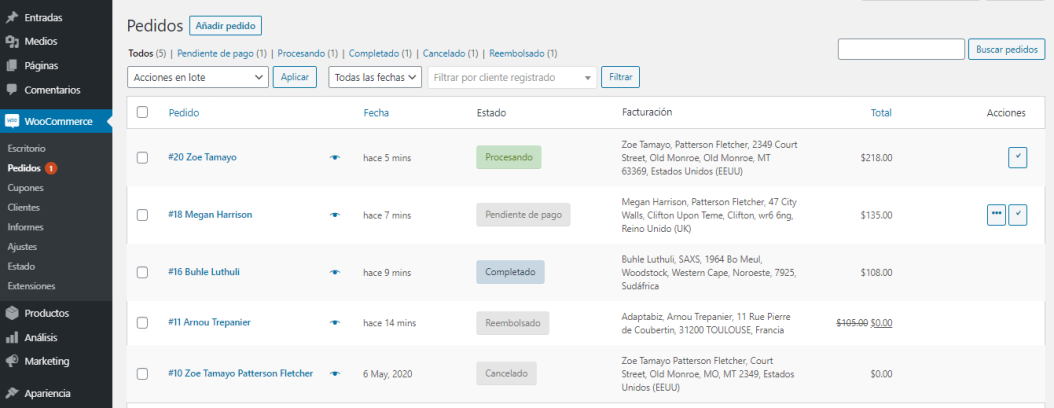Open order link #10 Zoe Tamayo Patterson Fletcher
Viewport: 1054px width, 408px height.
[240, 373]
